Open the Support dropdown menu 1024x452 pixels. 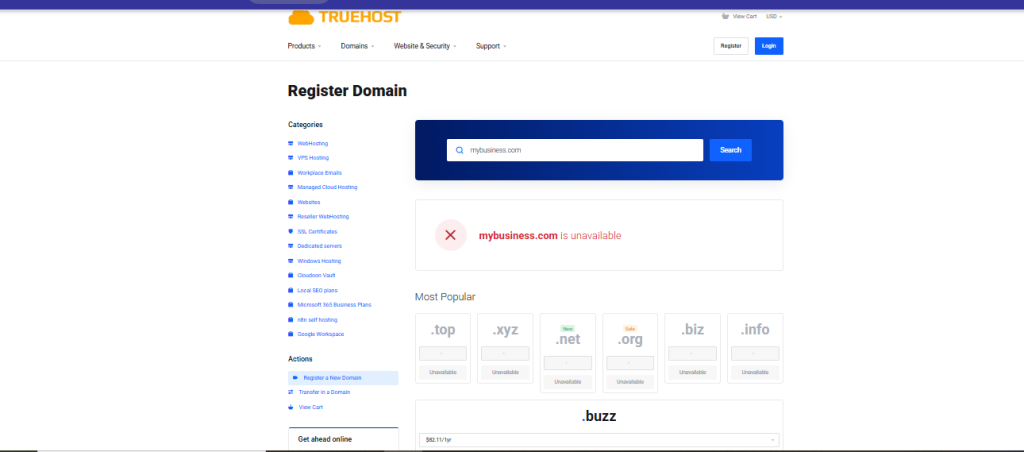click(x=491, y=46)
